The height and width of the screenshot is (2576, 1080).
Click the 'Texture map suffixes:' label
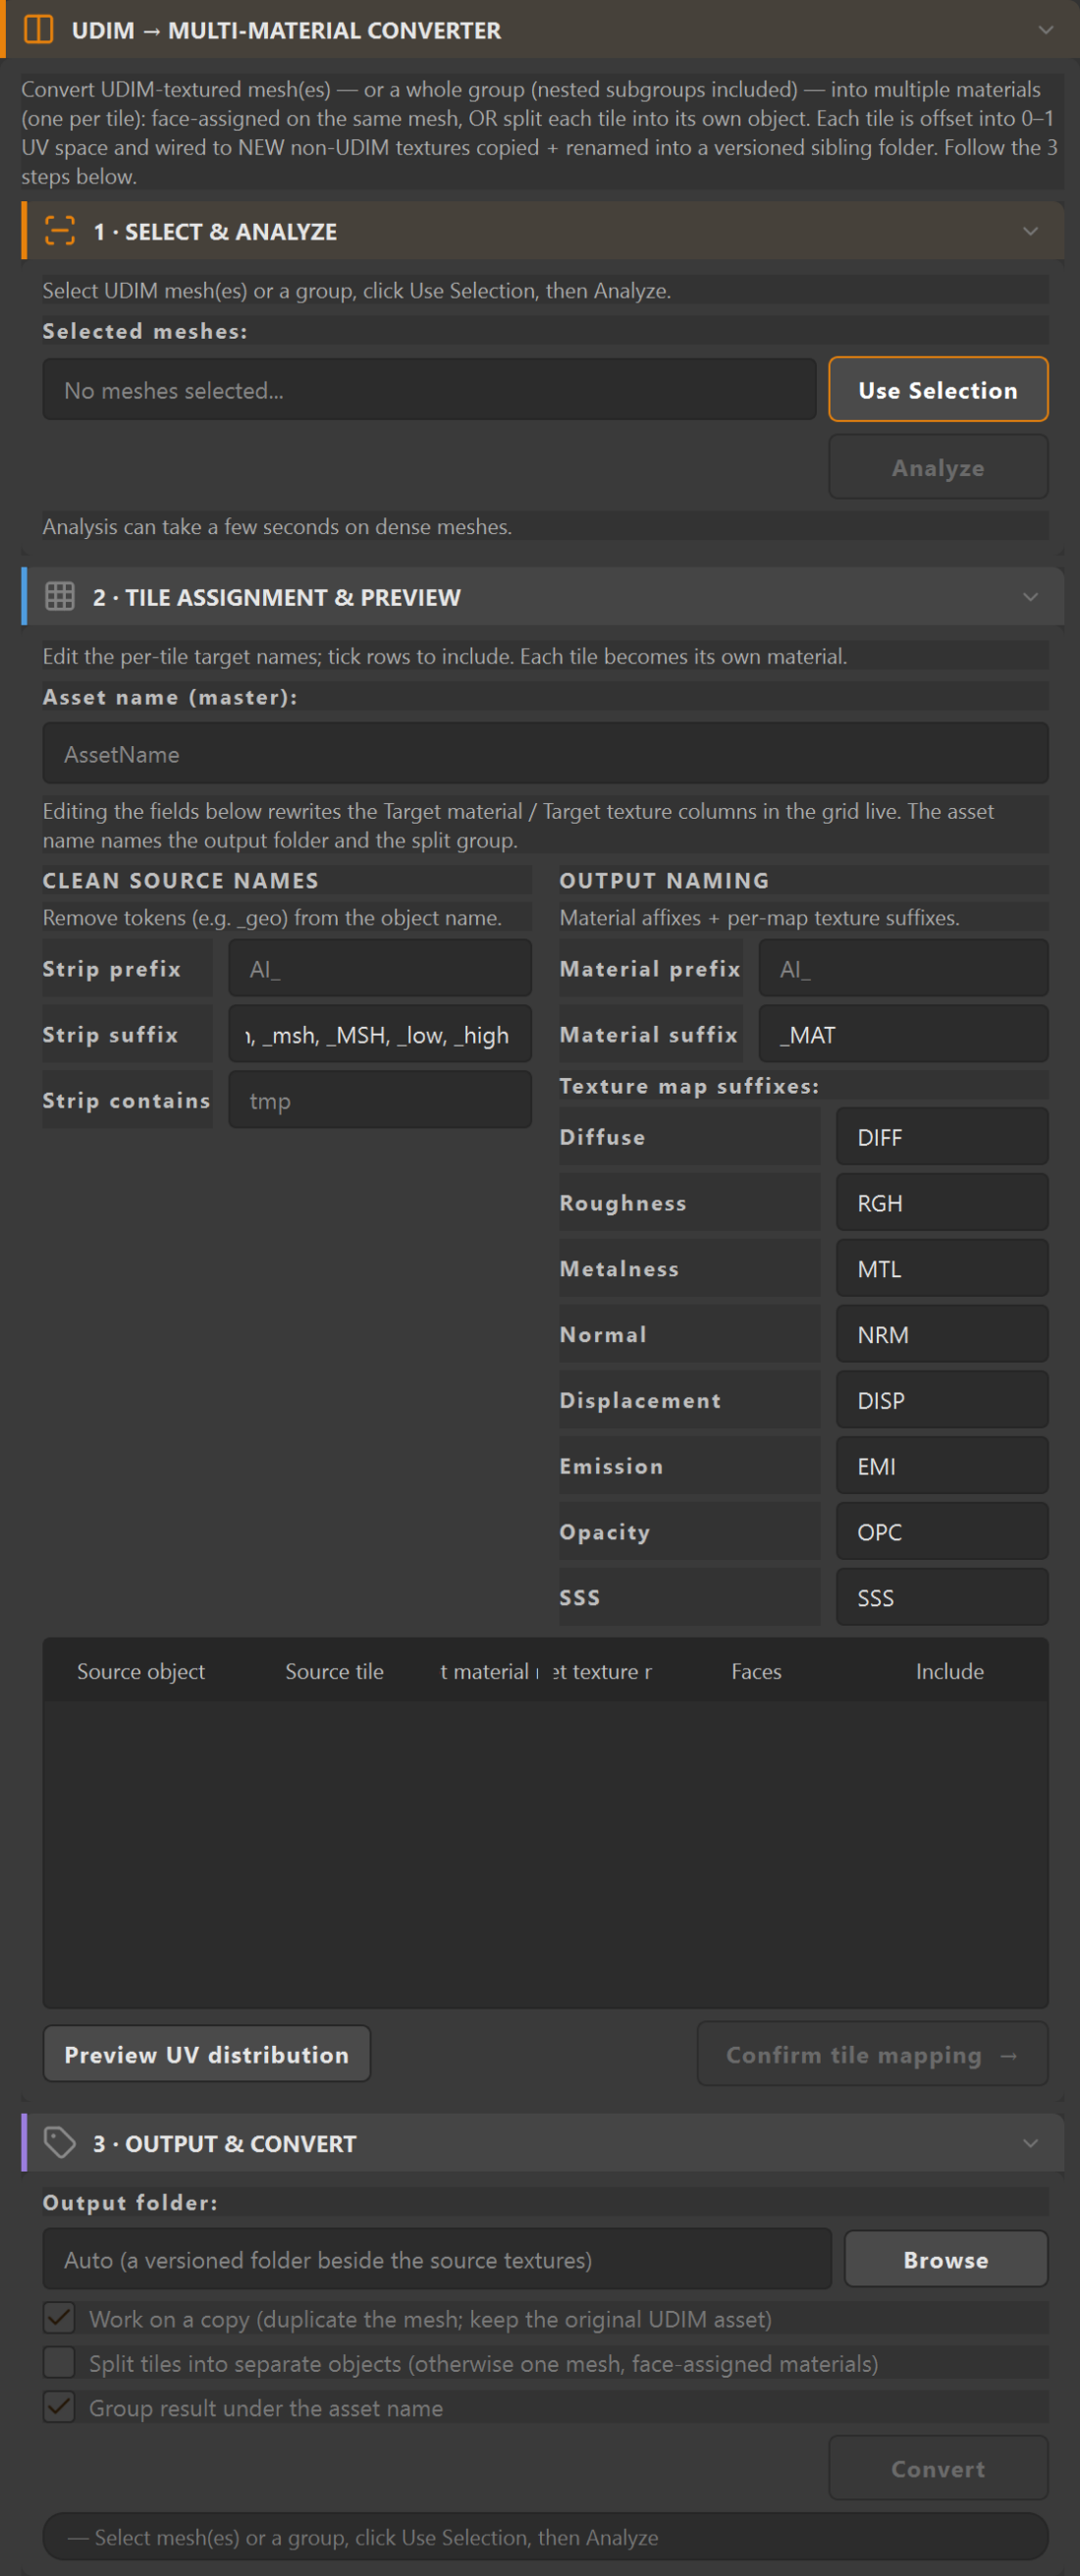point(689,1086)
